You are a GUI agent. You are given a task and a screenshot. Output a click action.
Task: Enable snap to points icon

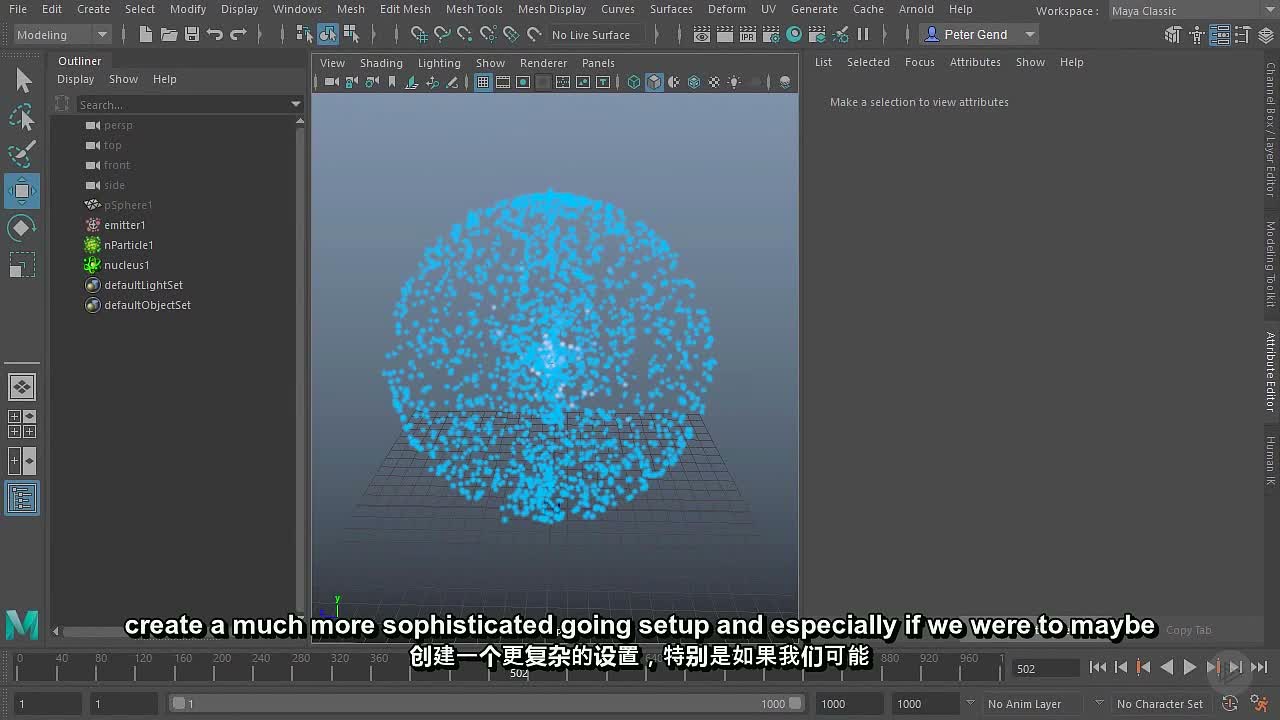tap(465, 34)
